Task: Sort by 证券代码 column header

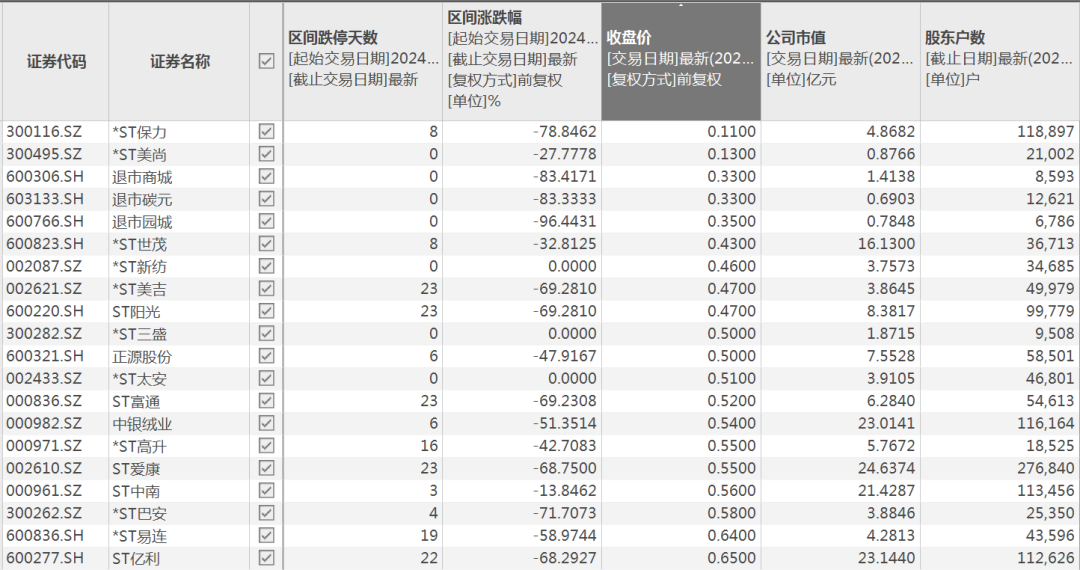Action: [x=56, y=61]
